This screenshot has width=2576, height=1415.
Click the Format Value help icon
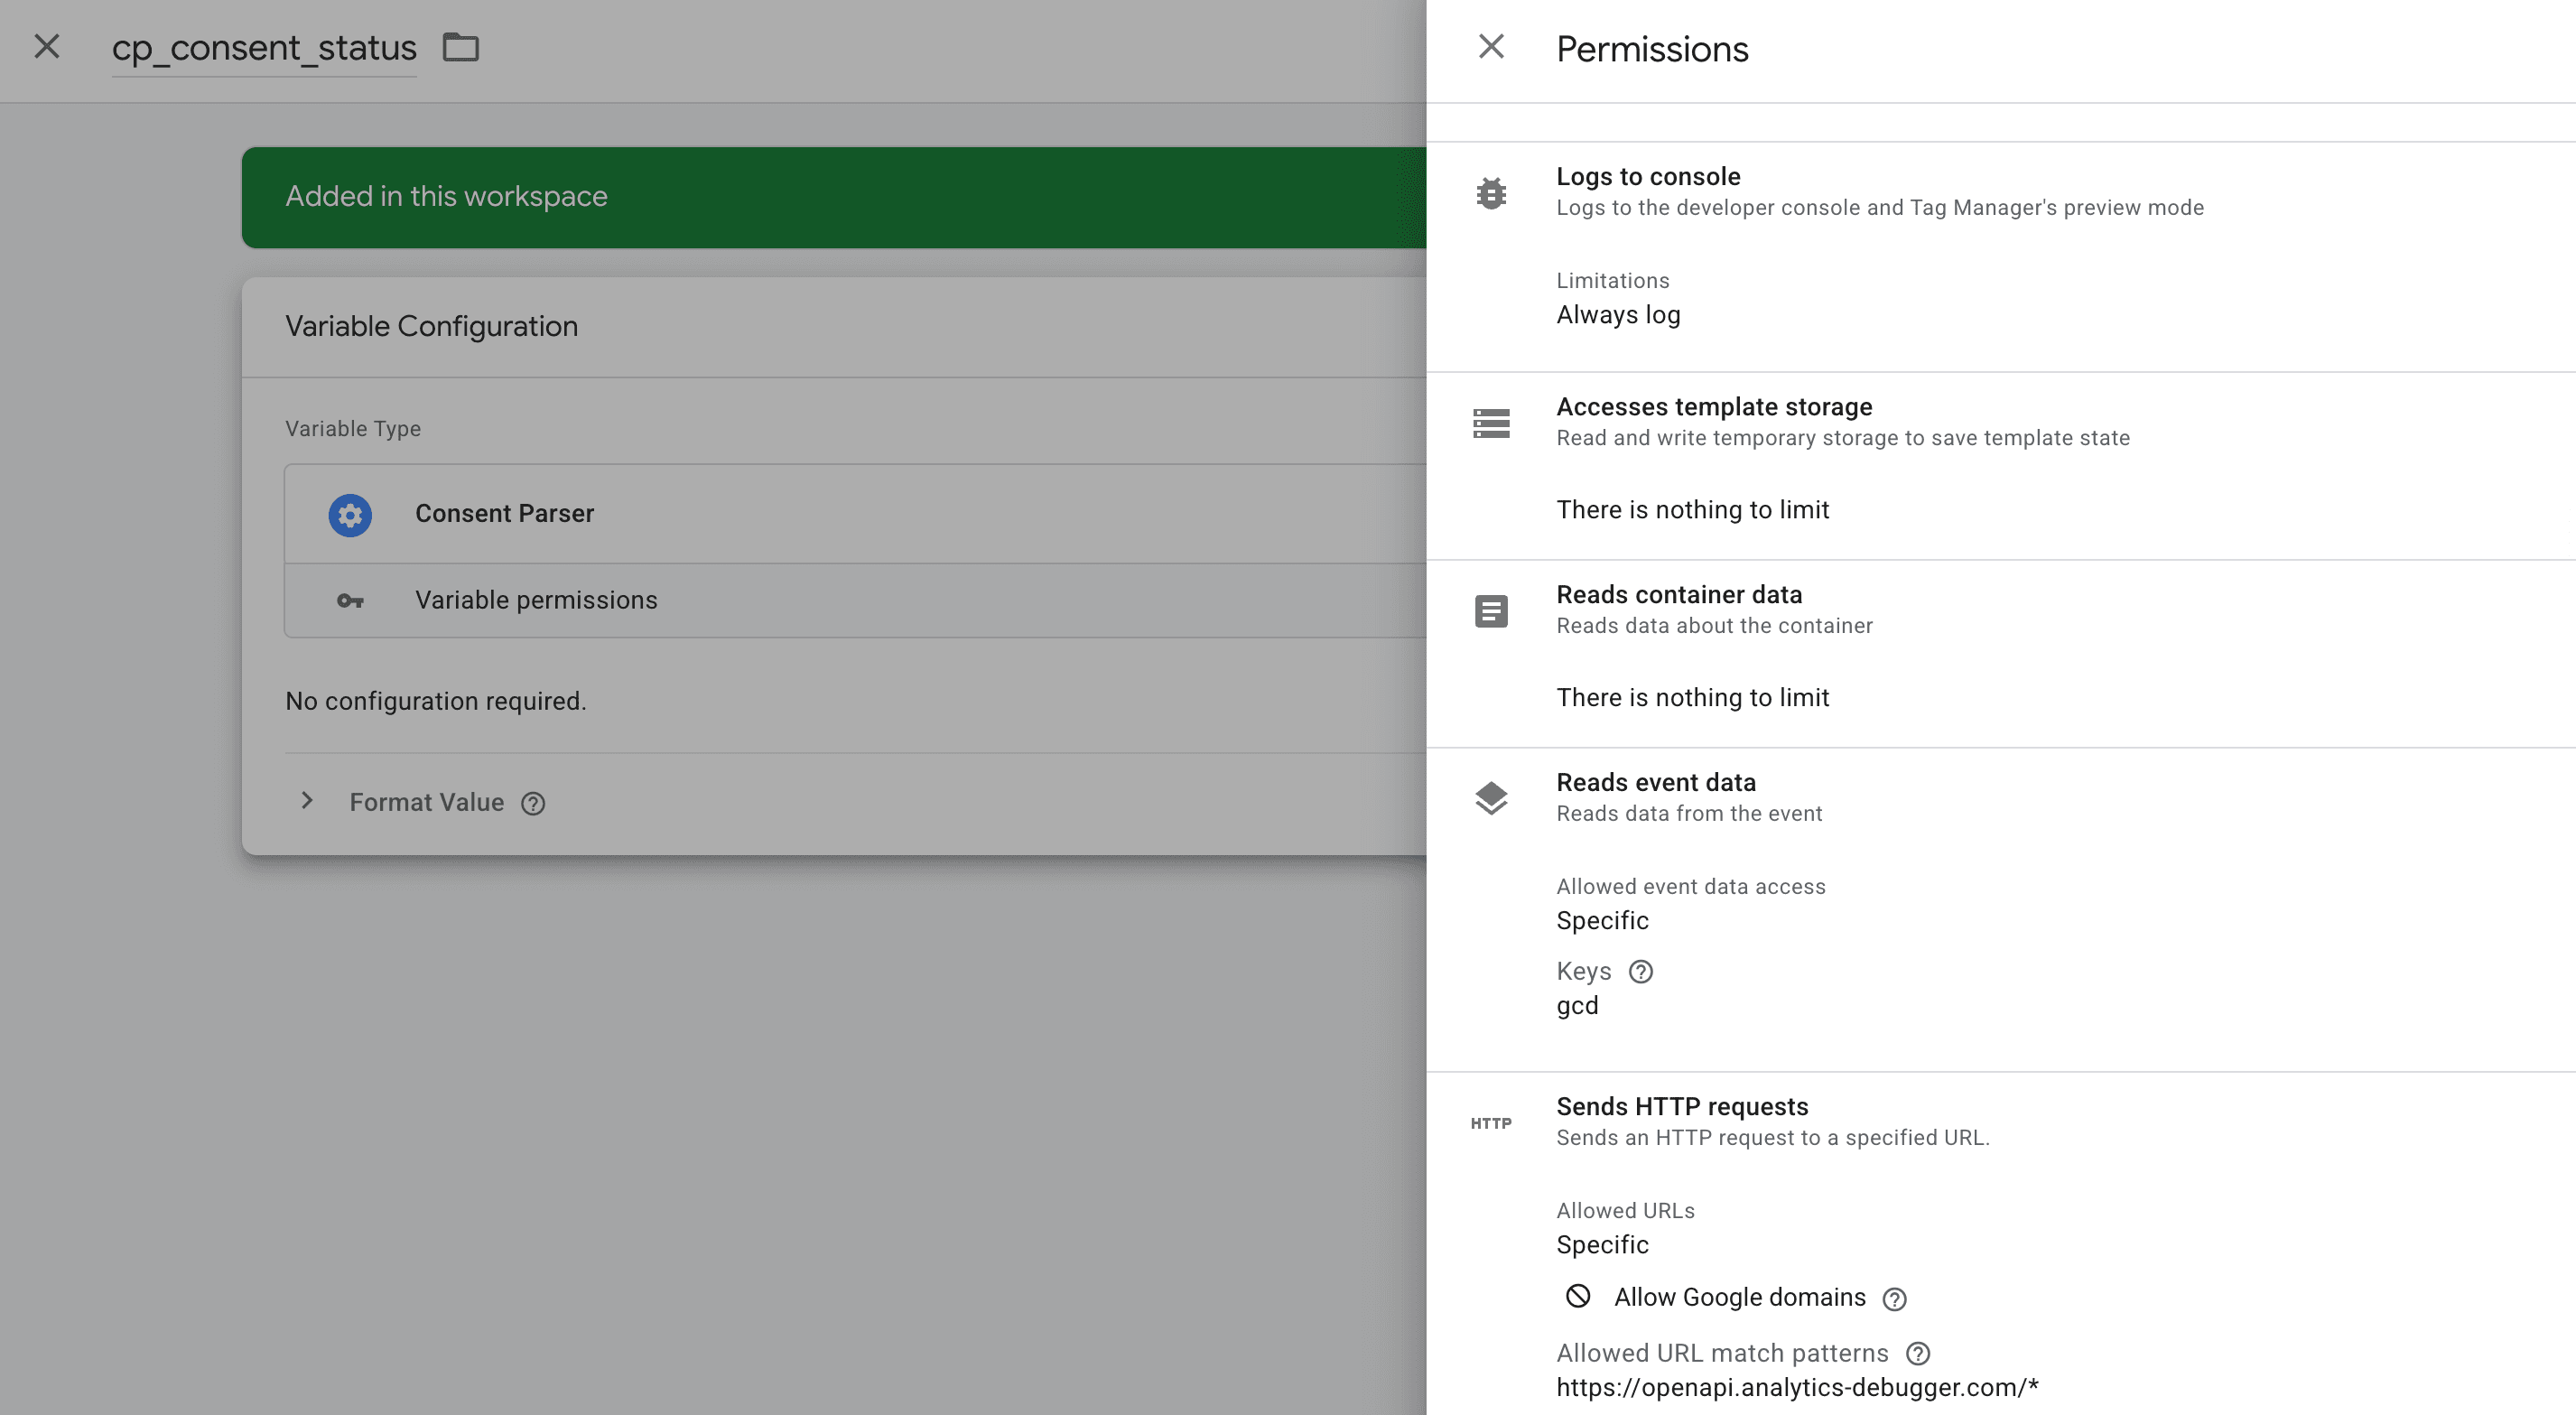[x=533, y=803]
